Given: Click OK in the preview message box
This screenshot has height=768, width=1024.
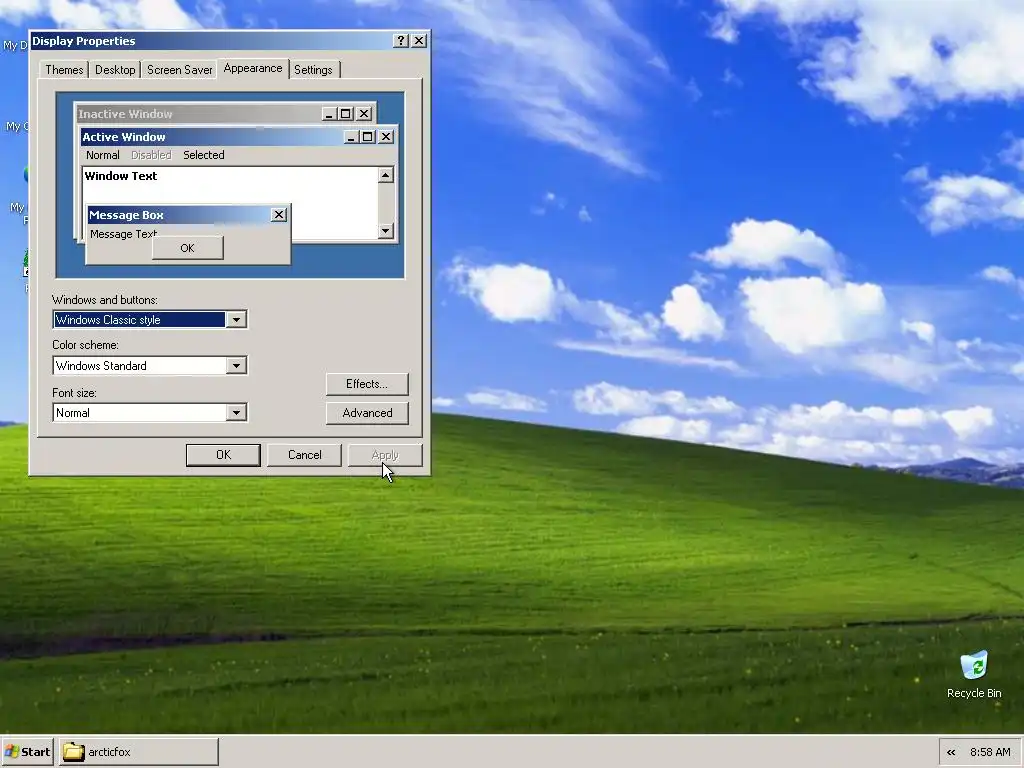Looking at the screenshot, I should [187, 248].
